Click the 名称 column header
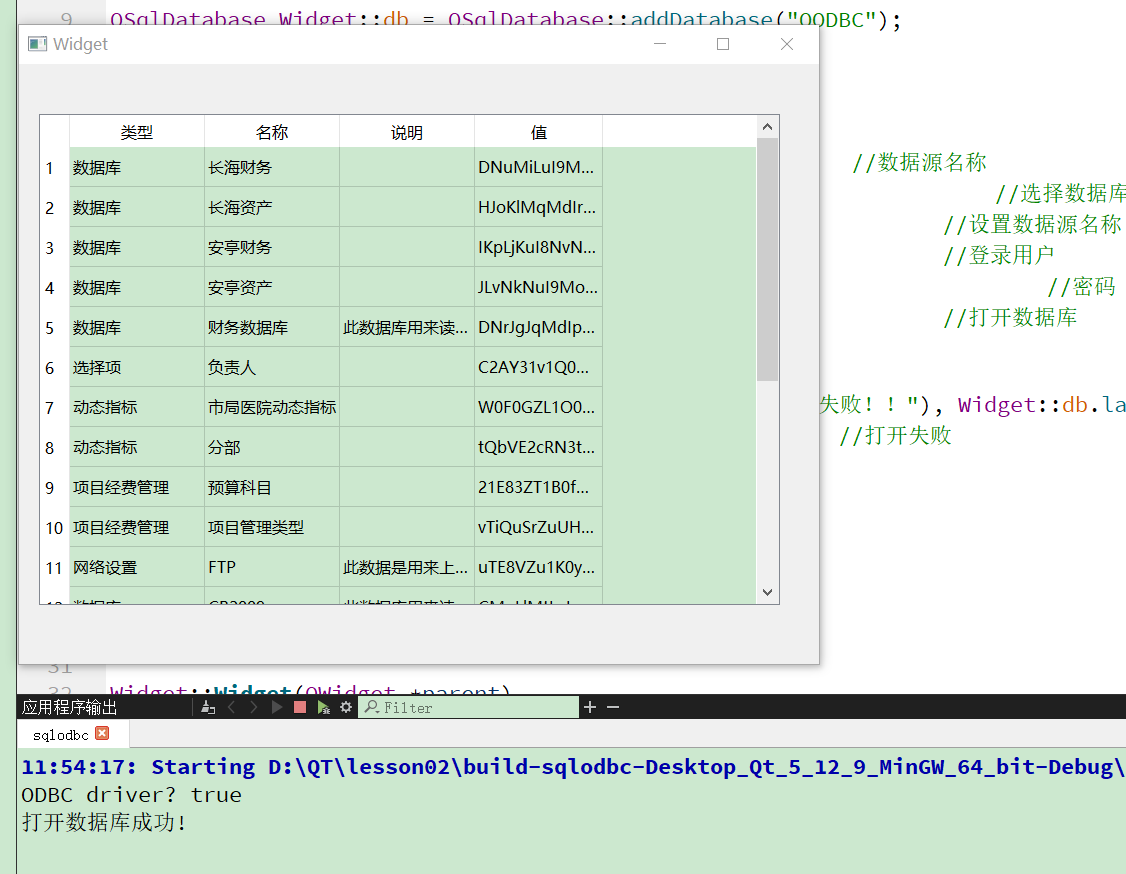The image size is (1126, 874). pos(271,132)
